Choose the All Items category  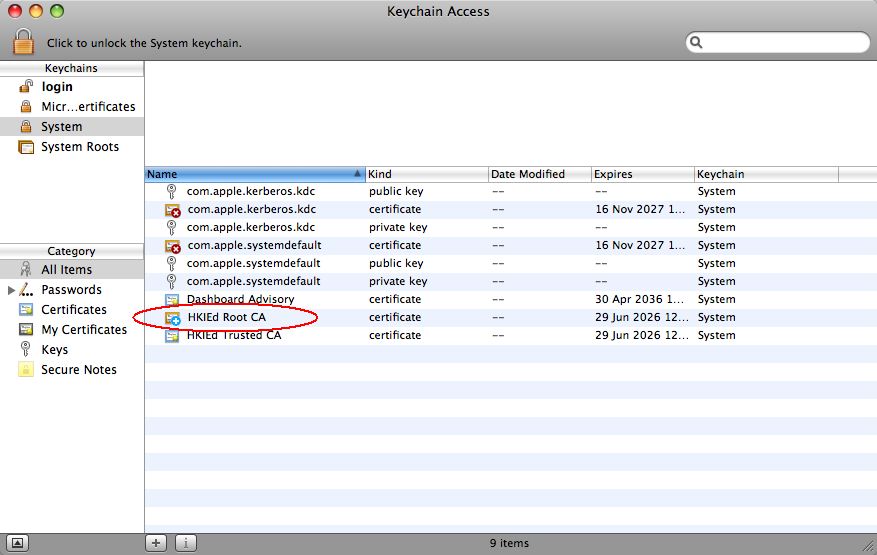tap(72, 270)
